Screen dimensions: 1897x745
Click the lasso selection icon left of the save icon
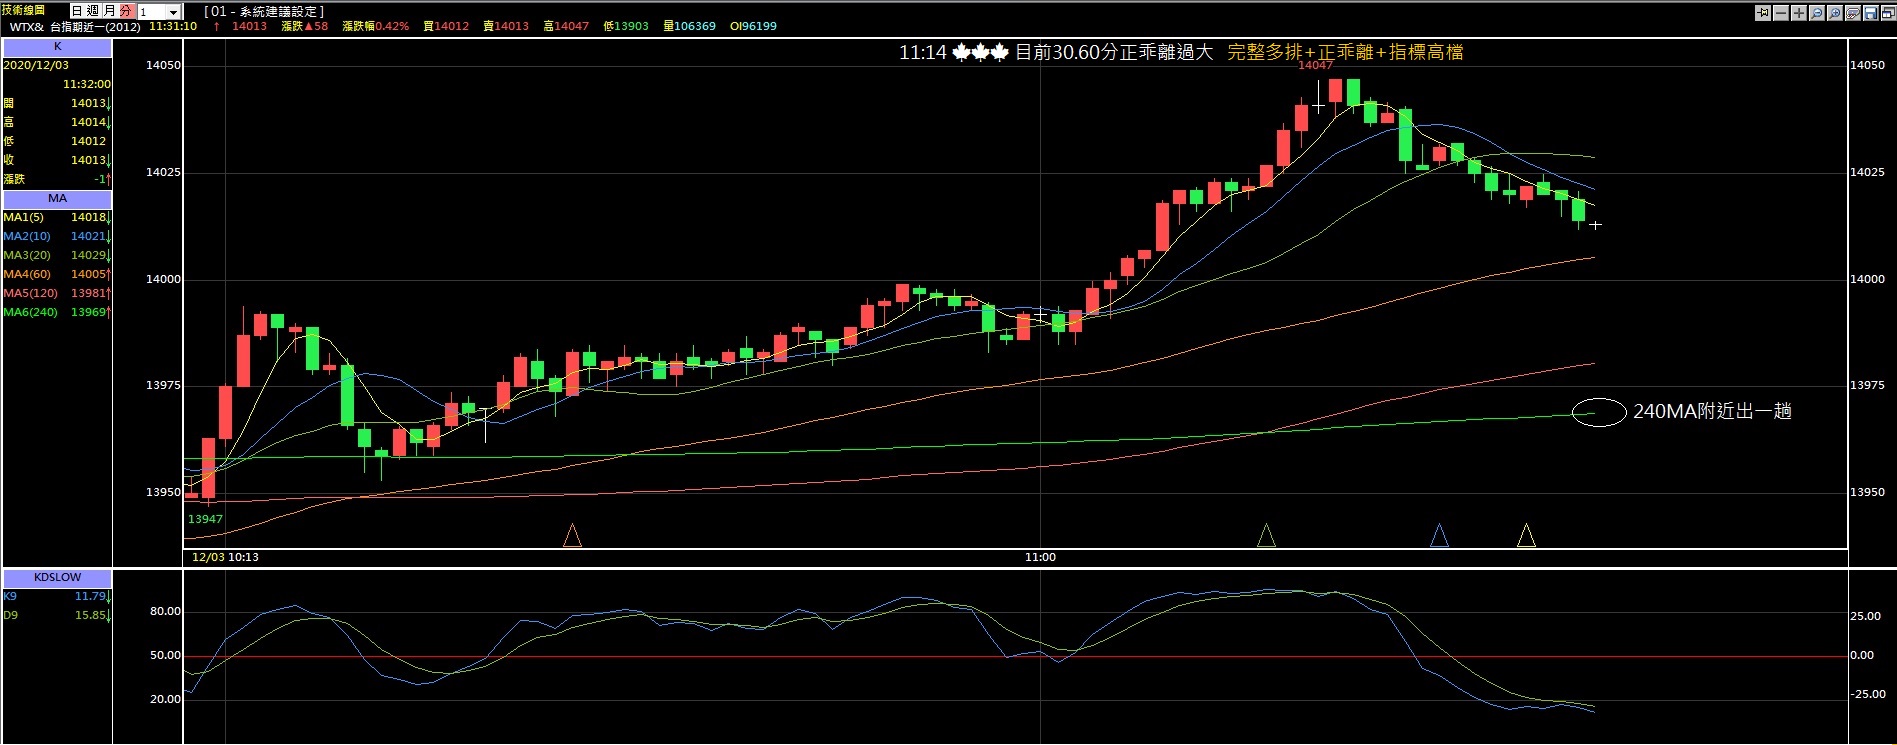pos(1853,13)
